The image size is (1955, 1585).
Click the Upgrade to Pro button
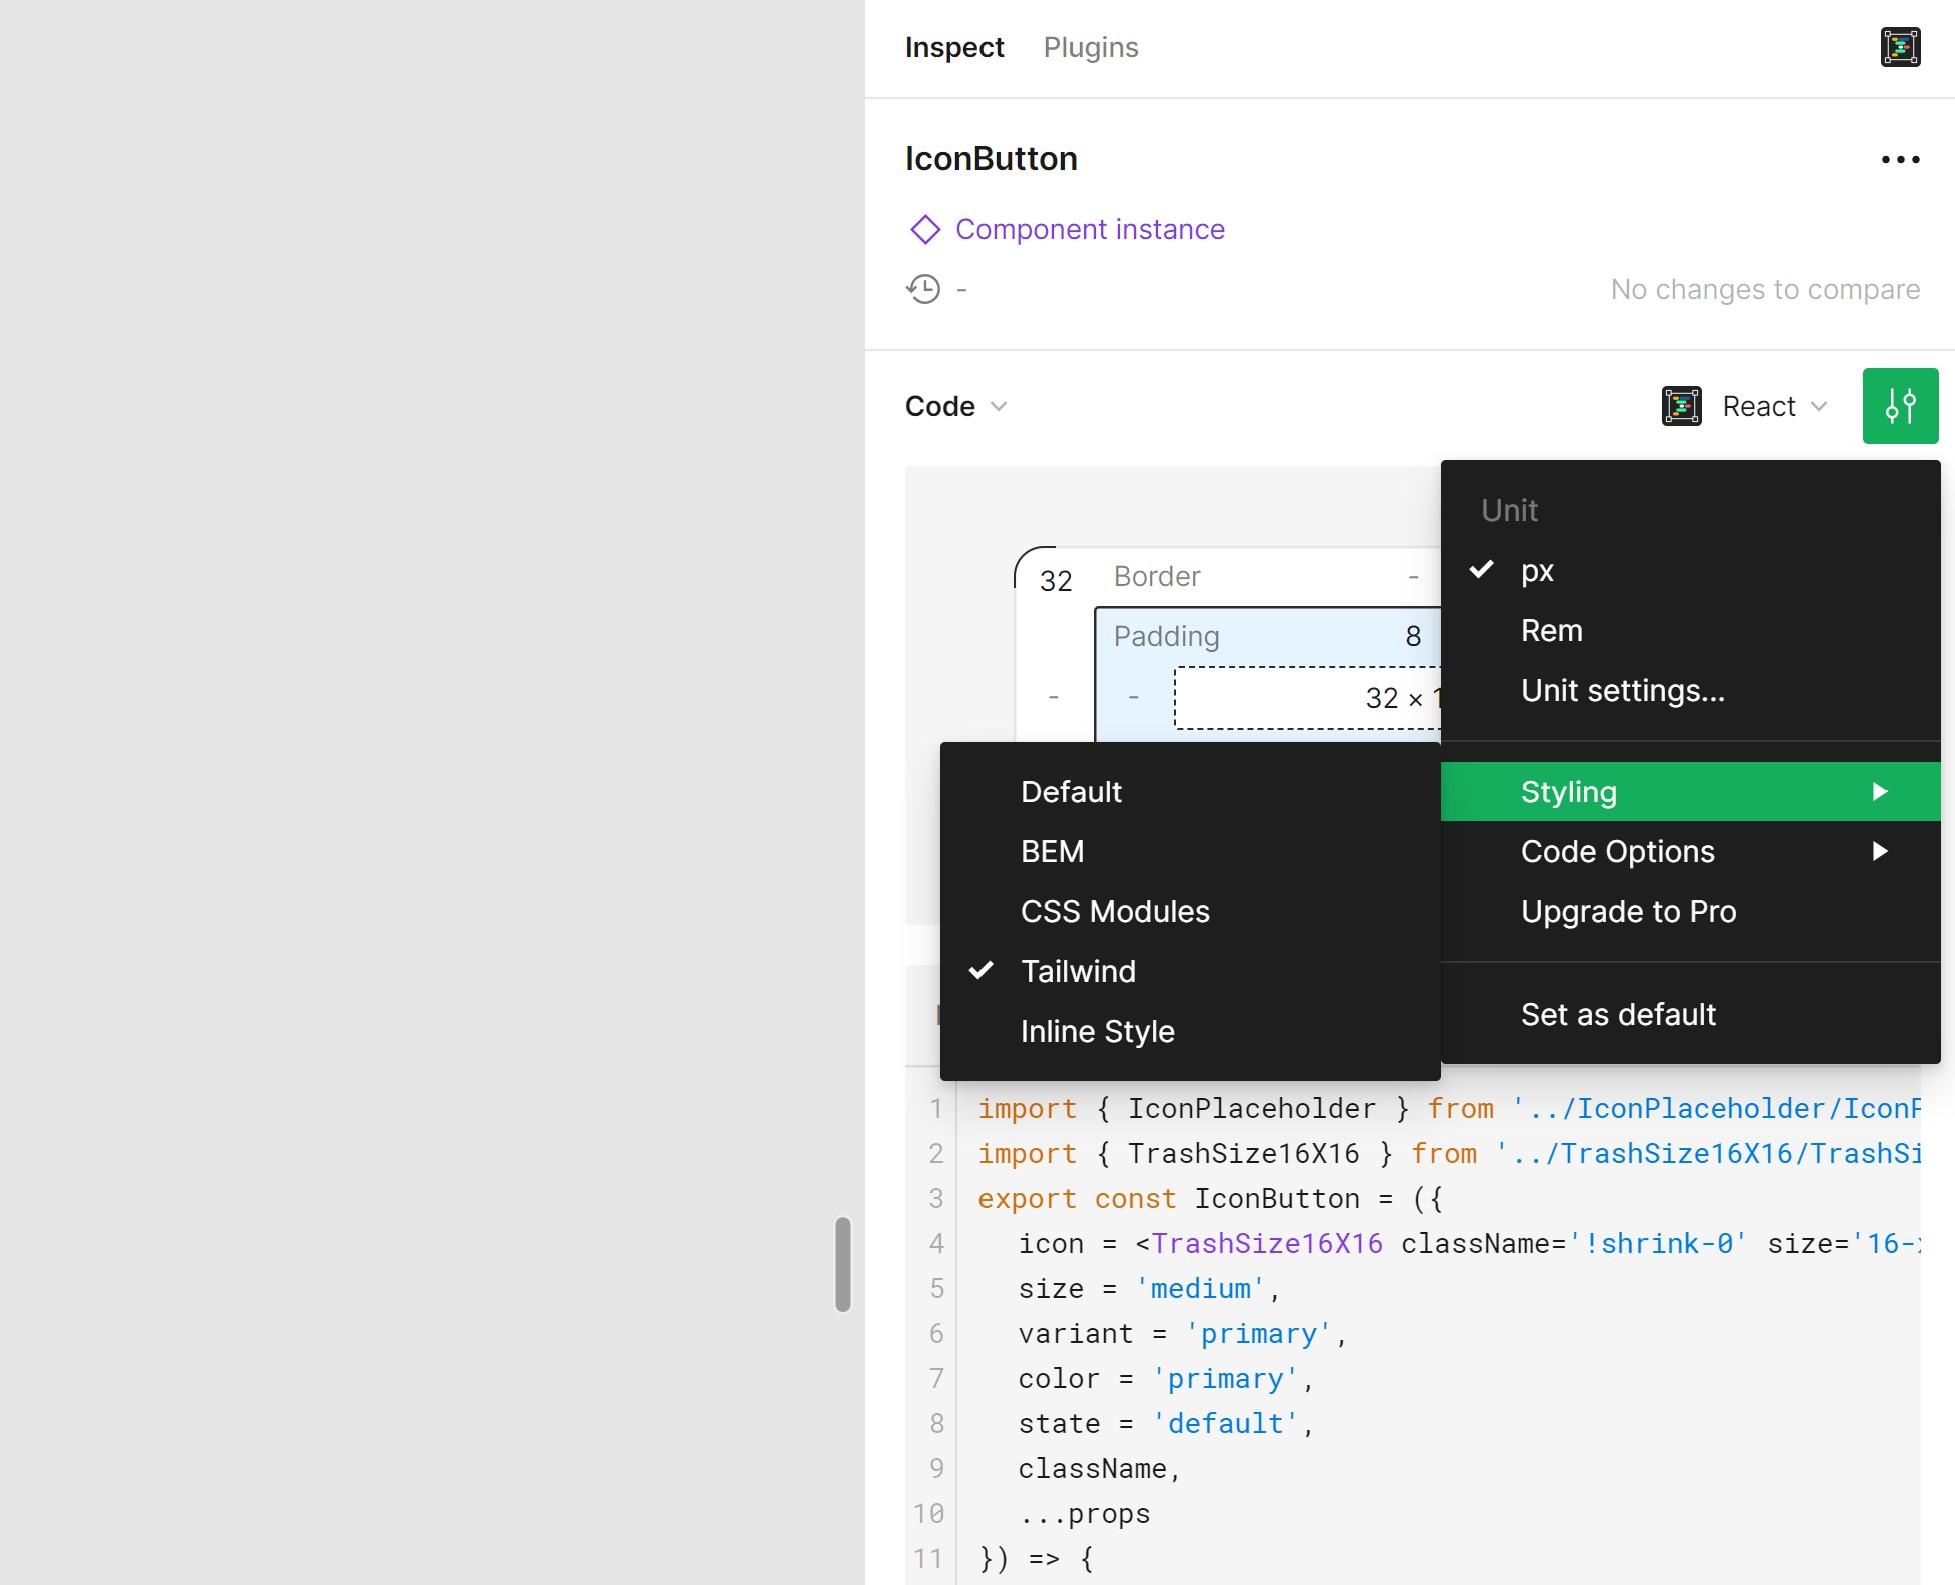pyautogui.click(x=1628, y=911)
